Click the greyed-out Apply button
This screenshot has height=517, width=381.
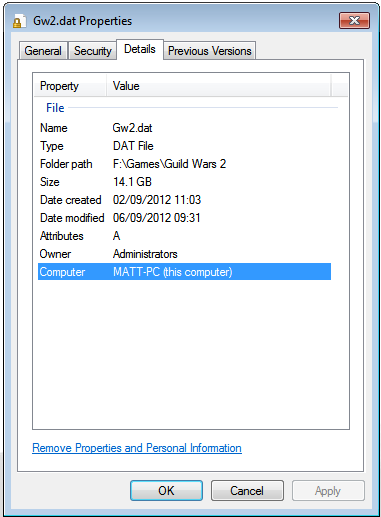point(328,491)
